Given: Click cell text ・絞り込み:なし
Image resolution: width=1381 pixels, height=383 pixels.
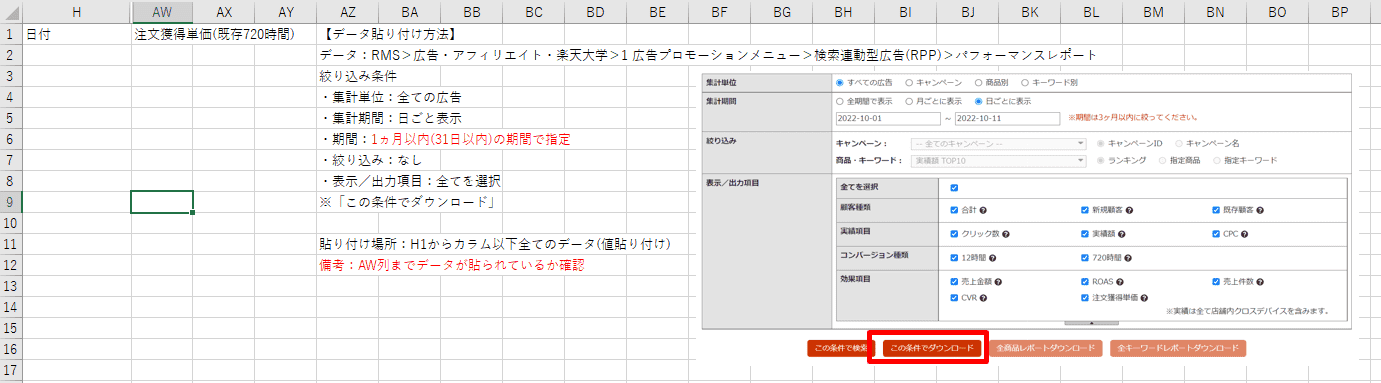Looking at the screenshot, I should coord(371,160).
